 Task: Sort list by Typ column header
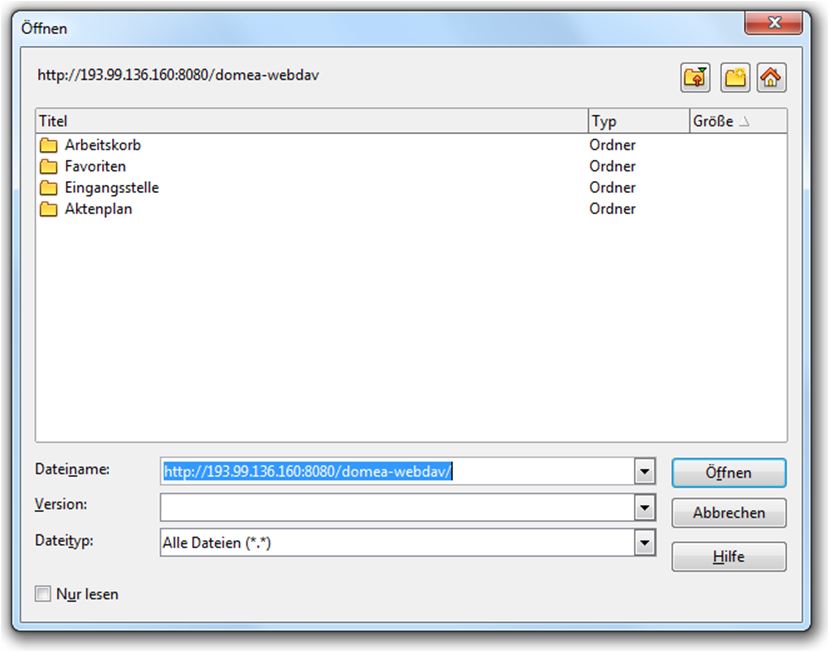coord(637,121)
